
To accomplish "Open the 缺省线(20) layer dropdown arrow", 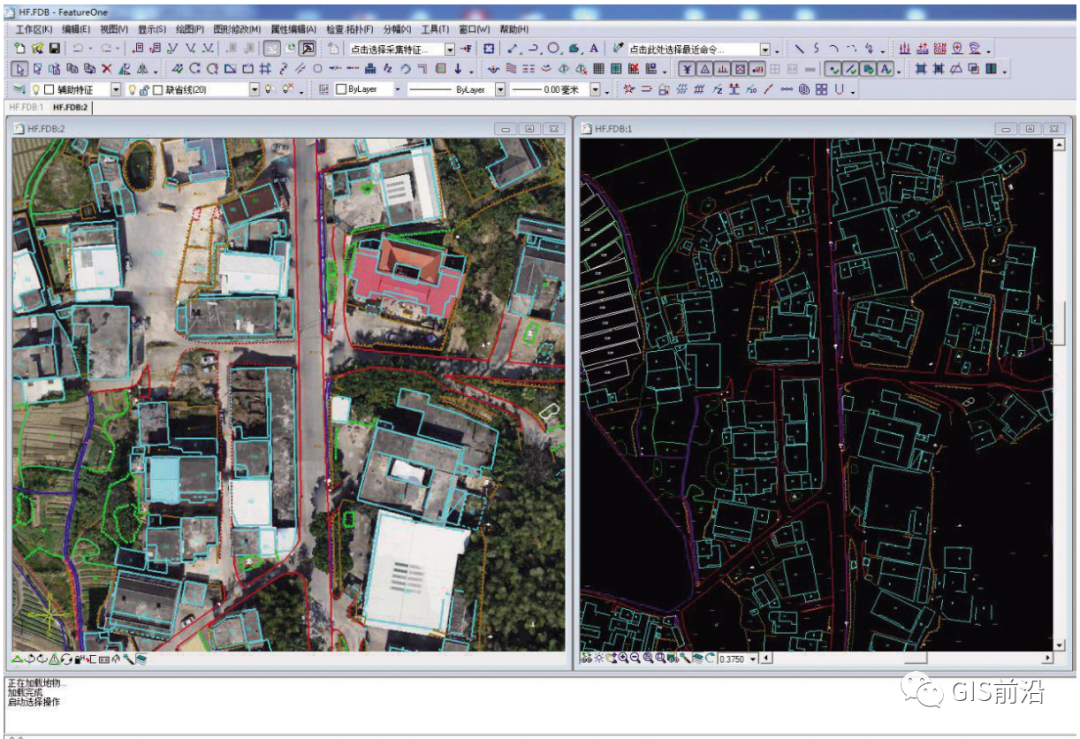I will pos(254,90).
